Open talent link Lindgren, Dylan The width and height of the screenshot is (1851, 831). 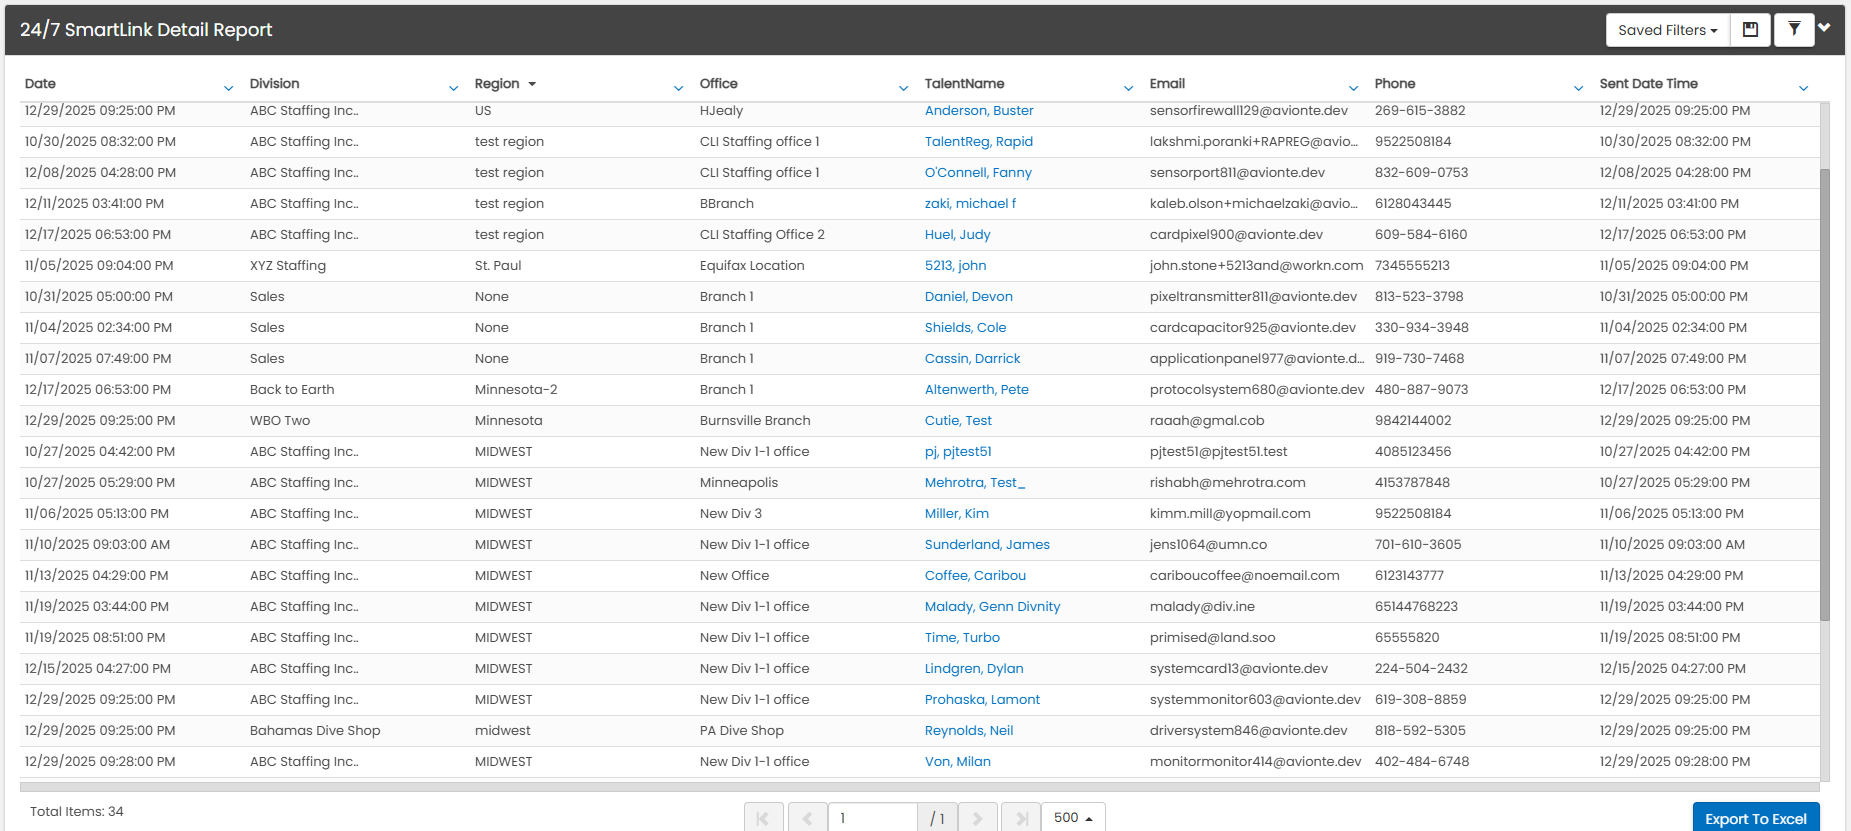pos(974,669)
